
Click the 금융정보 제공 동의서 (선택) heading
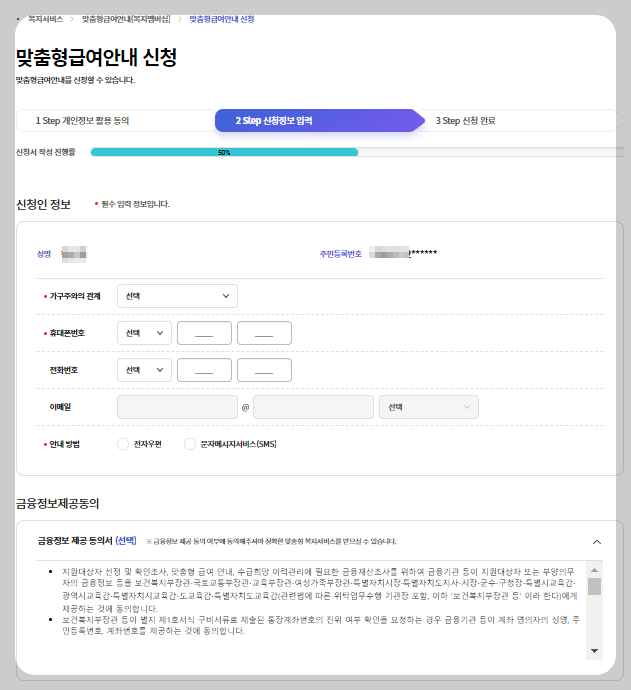[87, 541]
